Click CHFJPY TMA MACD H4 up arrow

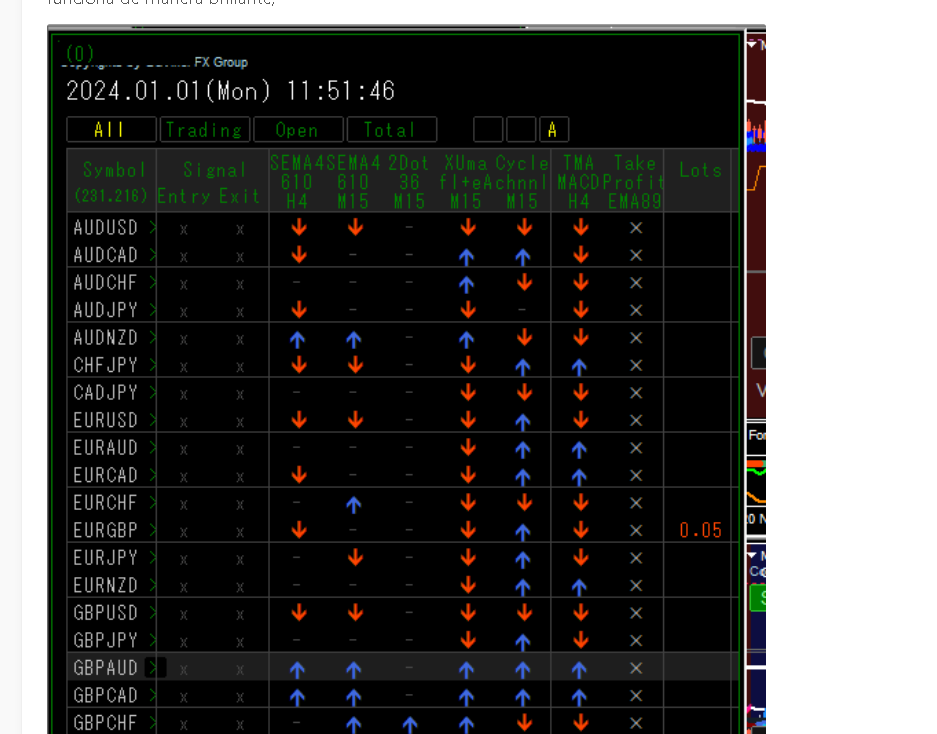(x=579, y=366)
